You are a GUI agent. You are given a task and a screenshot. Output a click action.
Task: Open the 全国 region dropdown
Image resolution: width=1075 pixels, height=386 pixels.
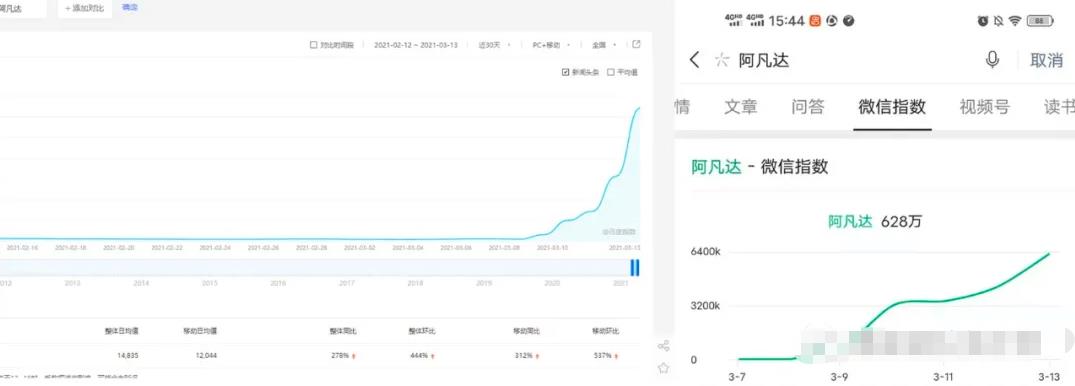pos(604,45)
